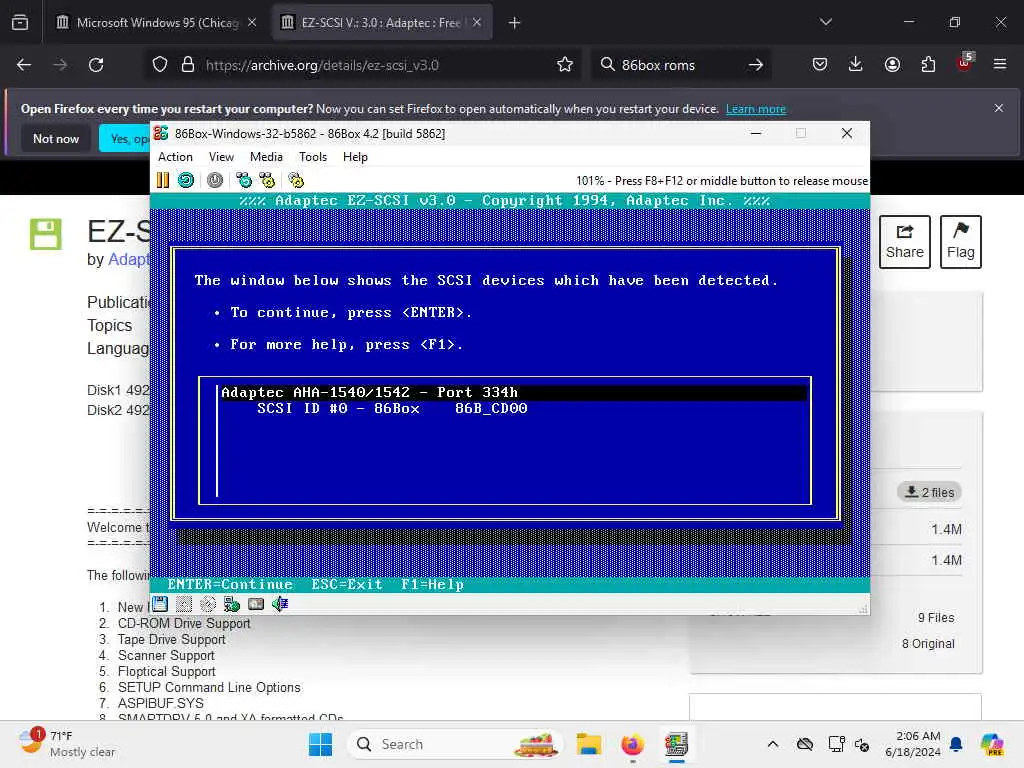This screenshot has height=768, width=1024.
Task: Open taskbar clock and date
Action: pyautogui.click(x=913, y=744)
